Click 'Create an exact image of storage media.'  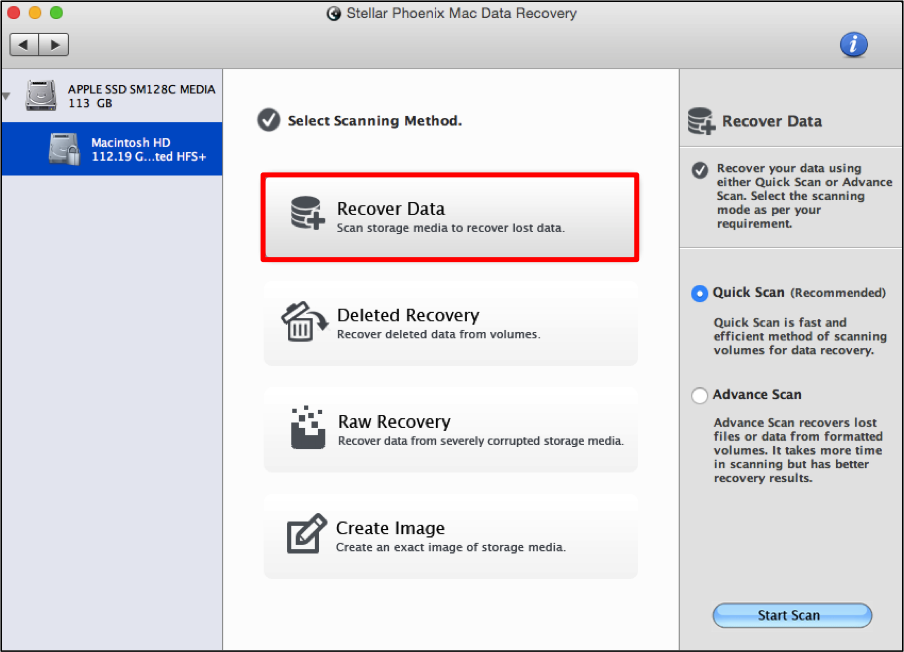[451, 547]
